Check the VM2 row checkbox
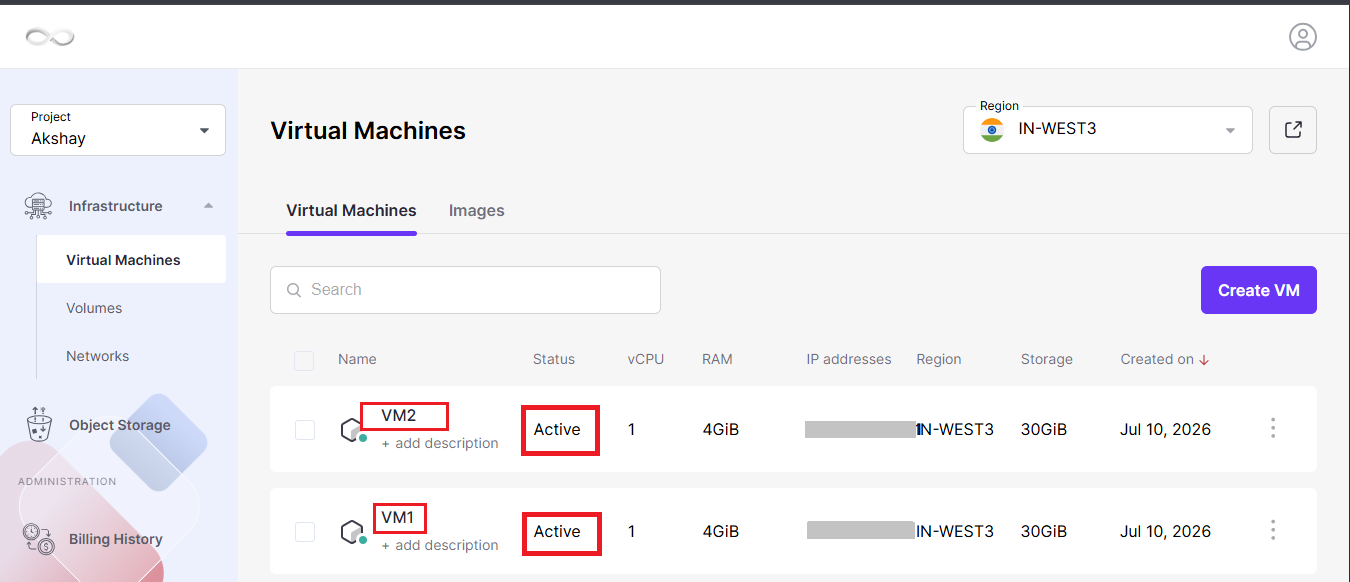 pyautogui.click(x=304, y=430)
